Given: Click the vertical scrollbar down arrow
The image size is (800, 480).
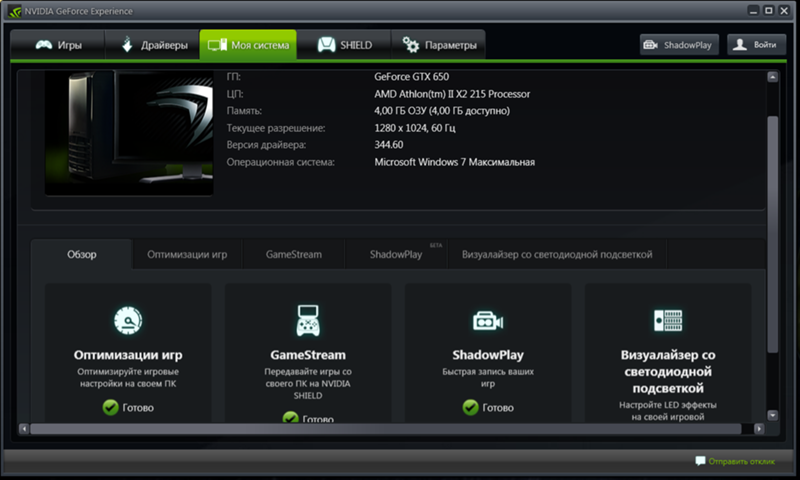Looking at the screenshot, I should (772, 415).
